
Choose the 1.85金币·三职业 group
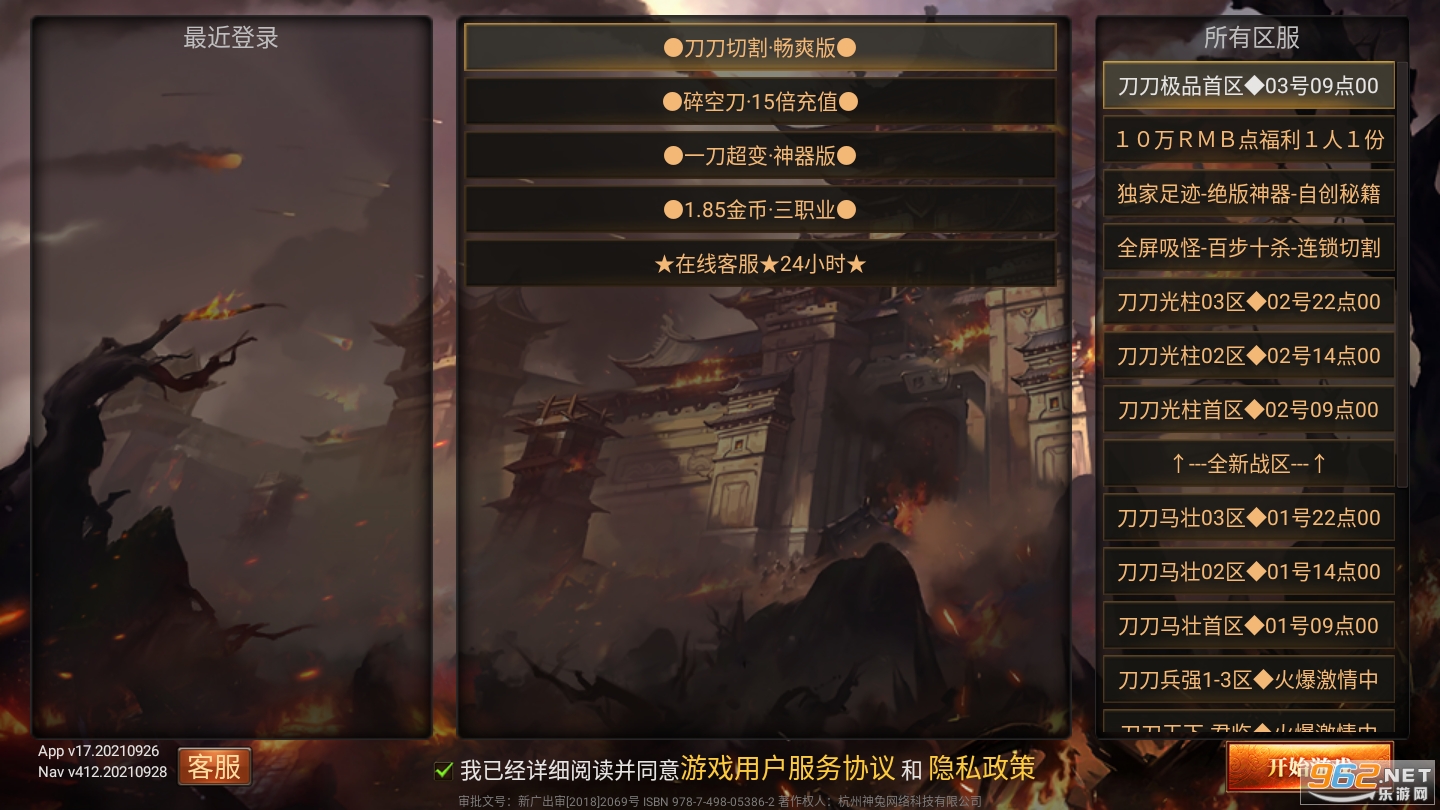[760, 209]
